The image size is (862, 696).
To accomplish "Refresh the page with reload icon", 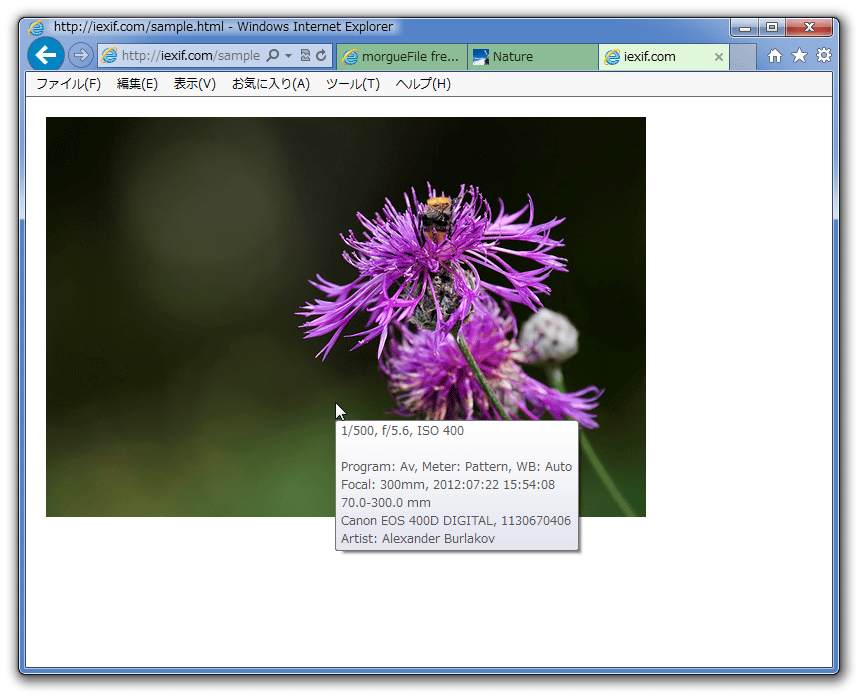I will pos(321,56).
